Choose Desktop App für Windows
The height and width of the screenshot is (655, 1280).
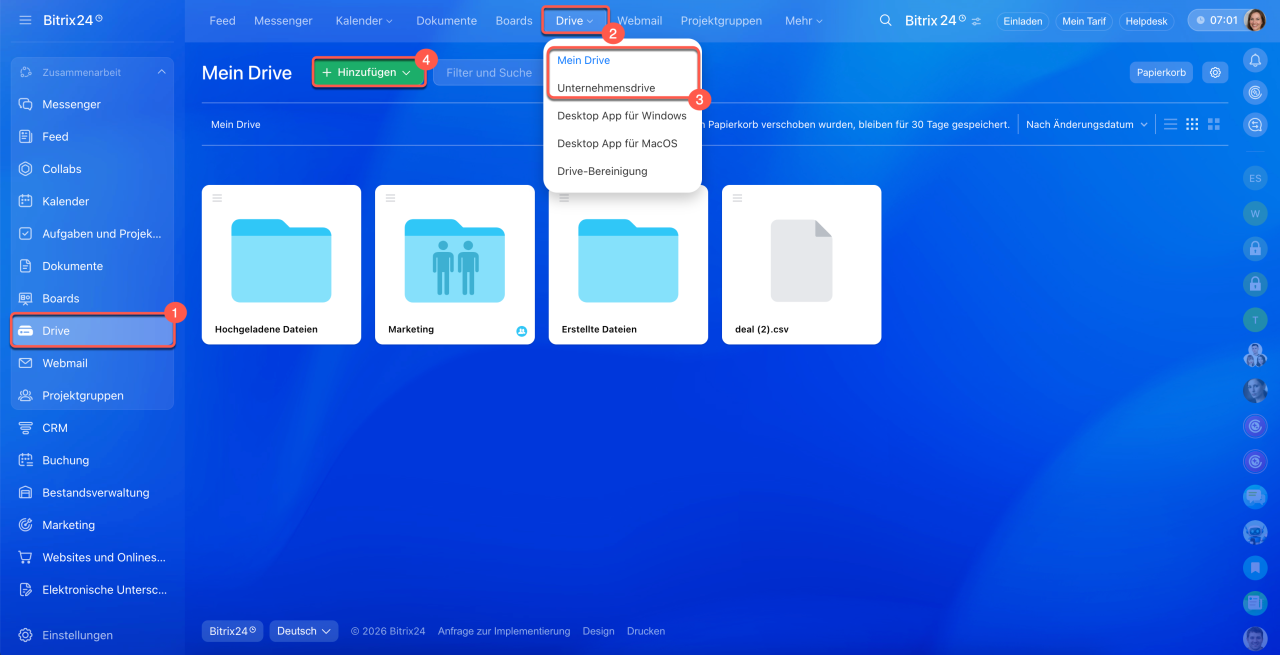tap(622, 116)
